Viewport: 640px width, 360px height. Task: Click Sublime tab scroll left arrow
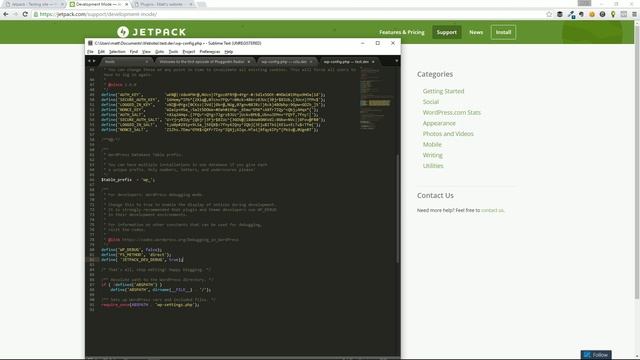[89, 61]
